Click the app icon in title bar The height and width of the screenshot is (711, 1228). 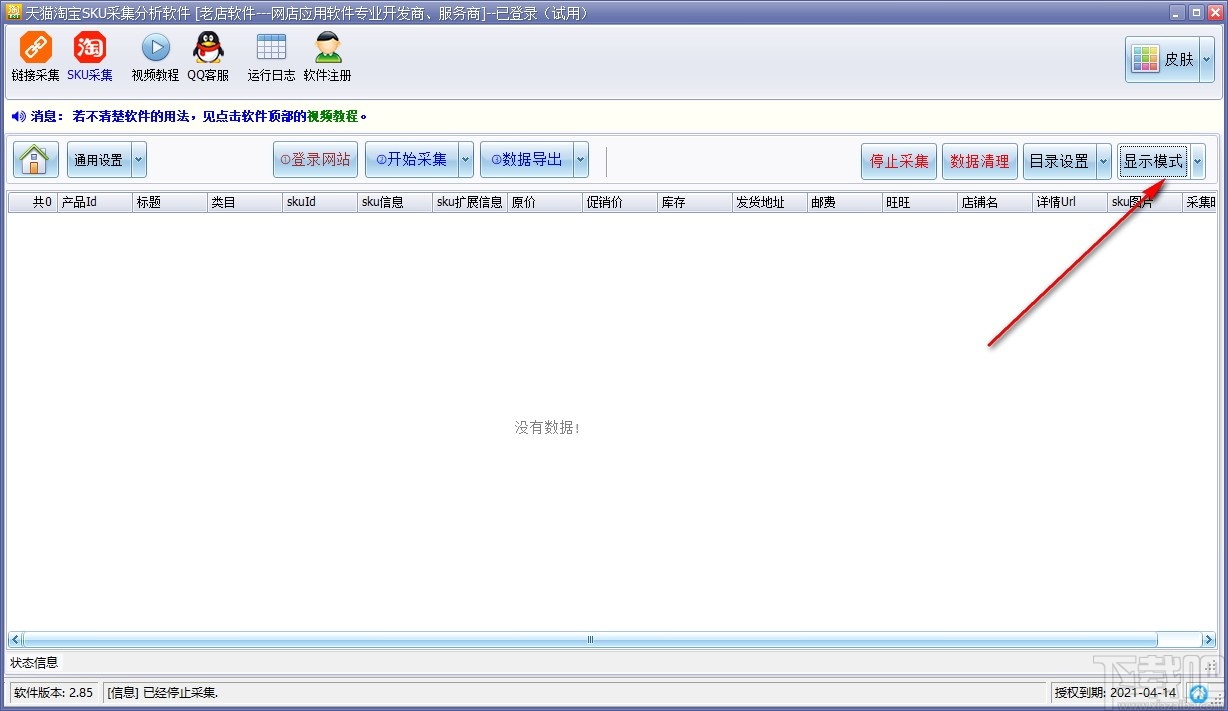pos(13,12)
